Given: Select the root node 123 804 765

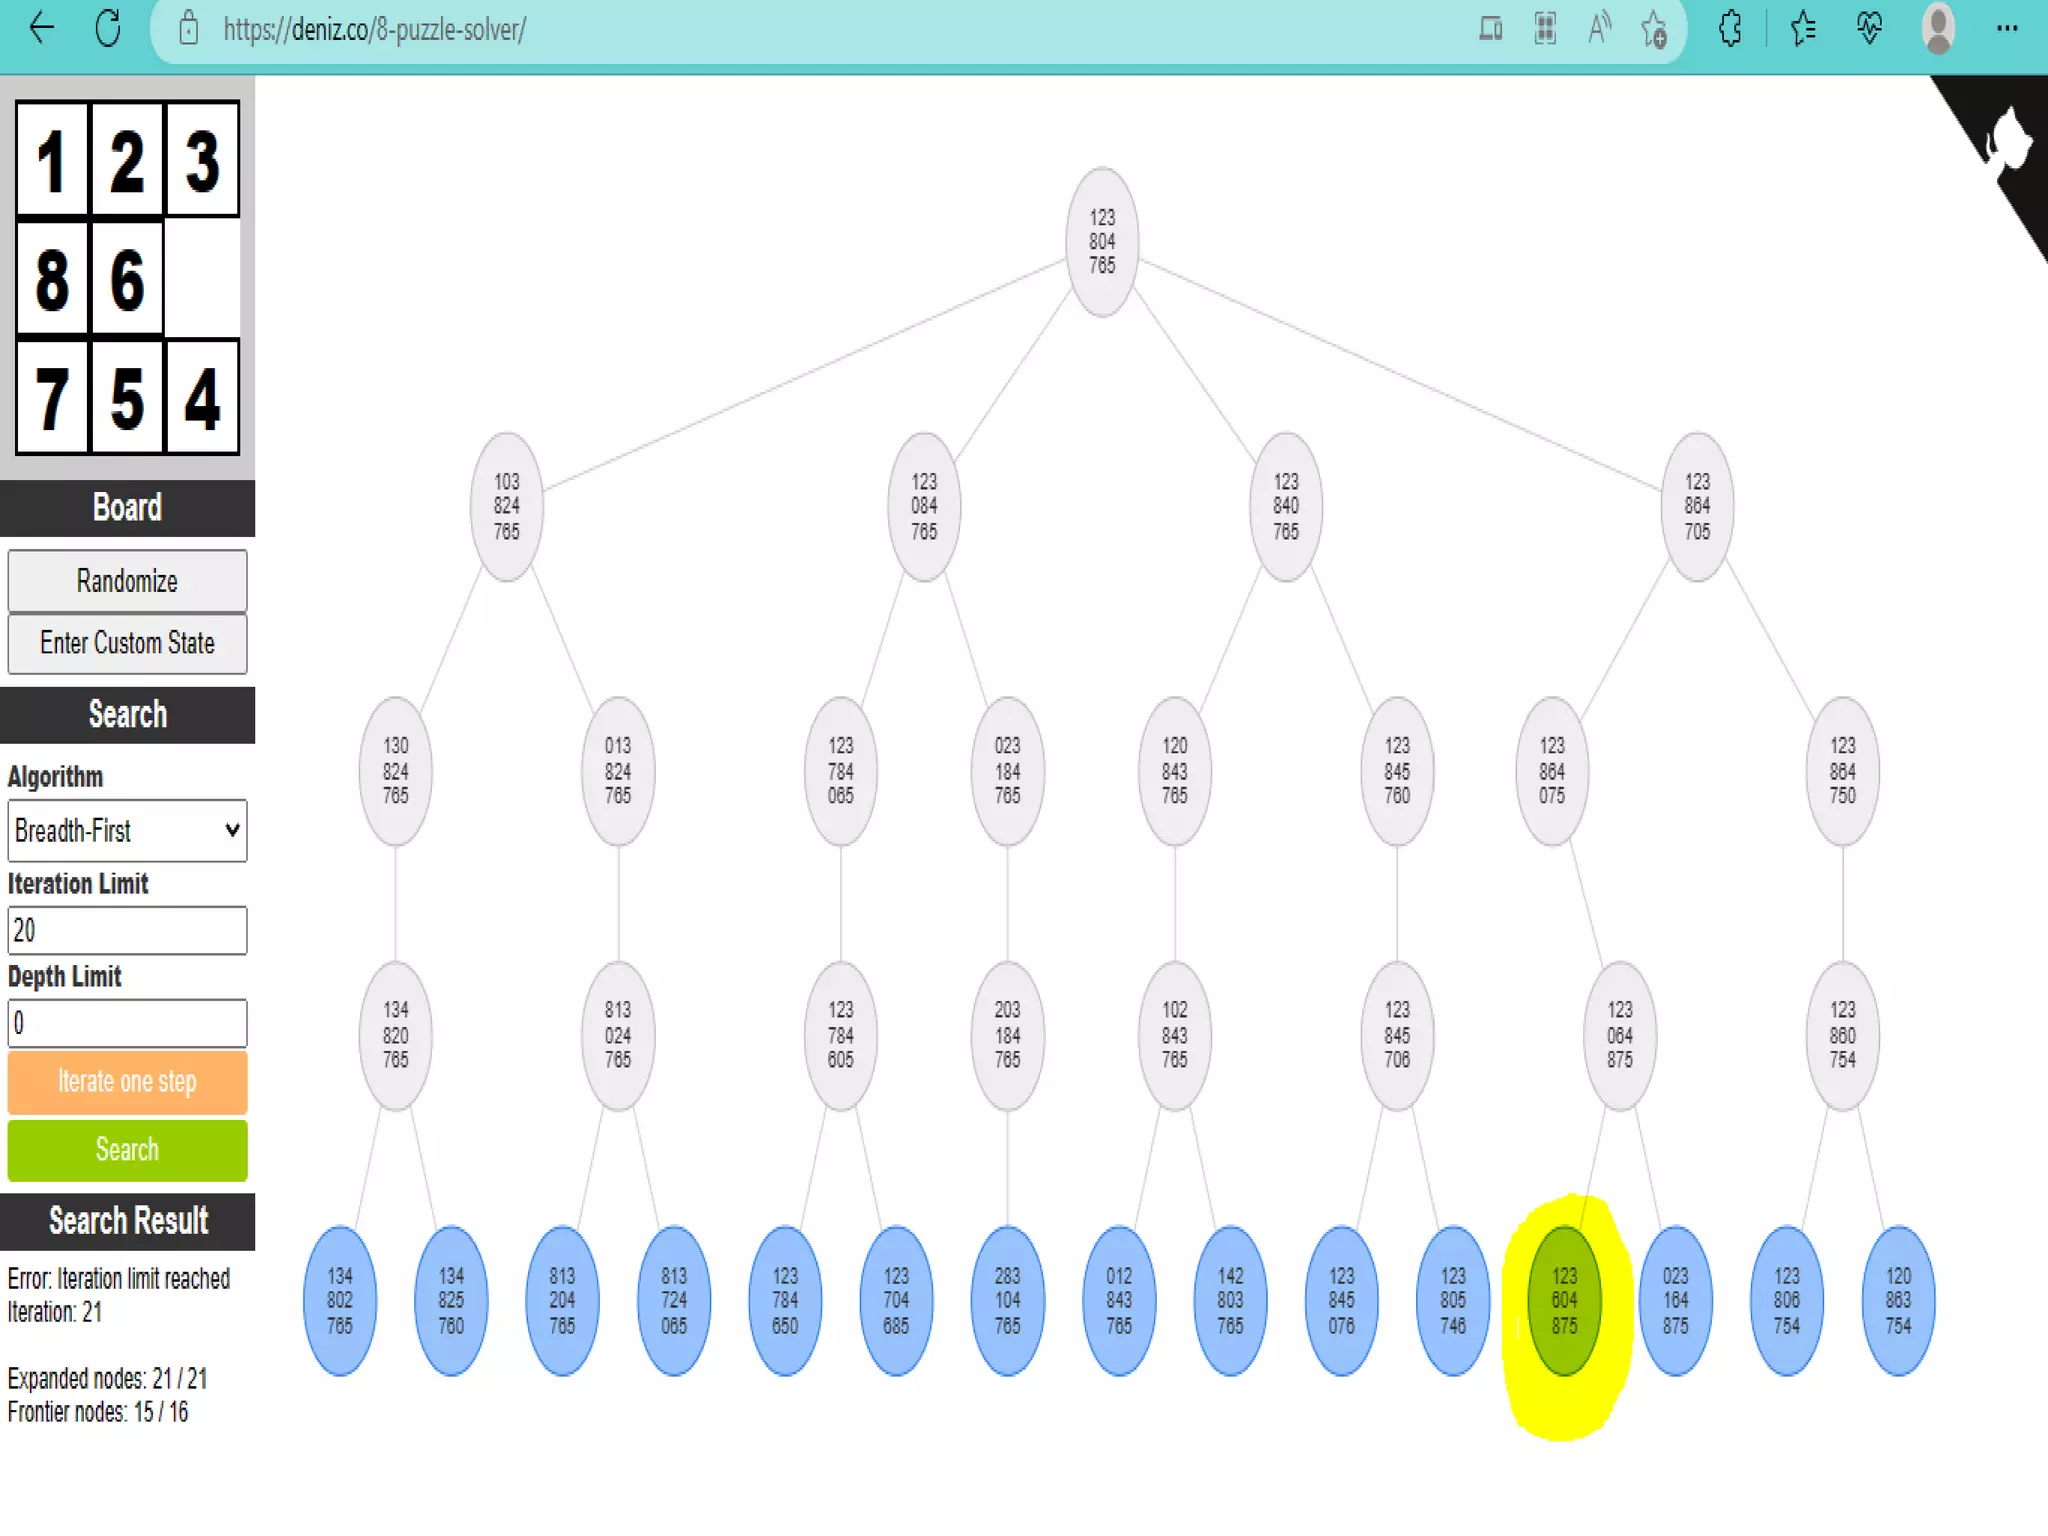Looking at the screenshot, I should pyautogui.click(x=1102, y=241).
